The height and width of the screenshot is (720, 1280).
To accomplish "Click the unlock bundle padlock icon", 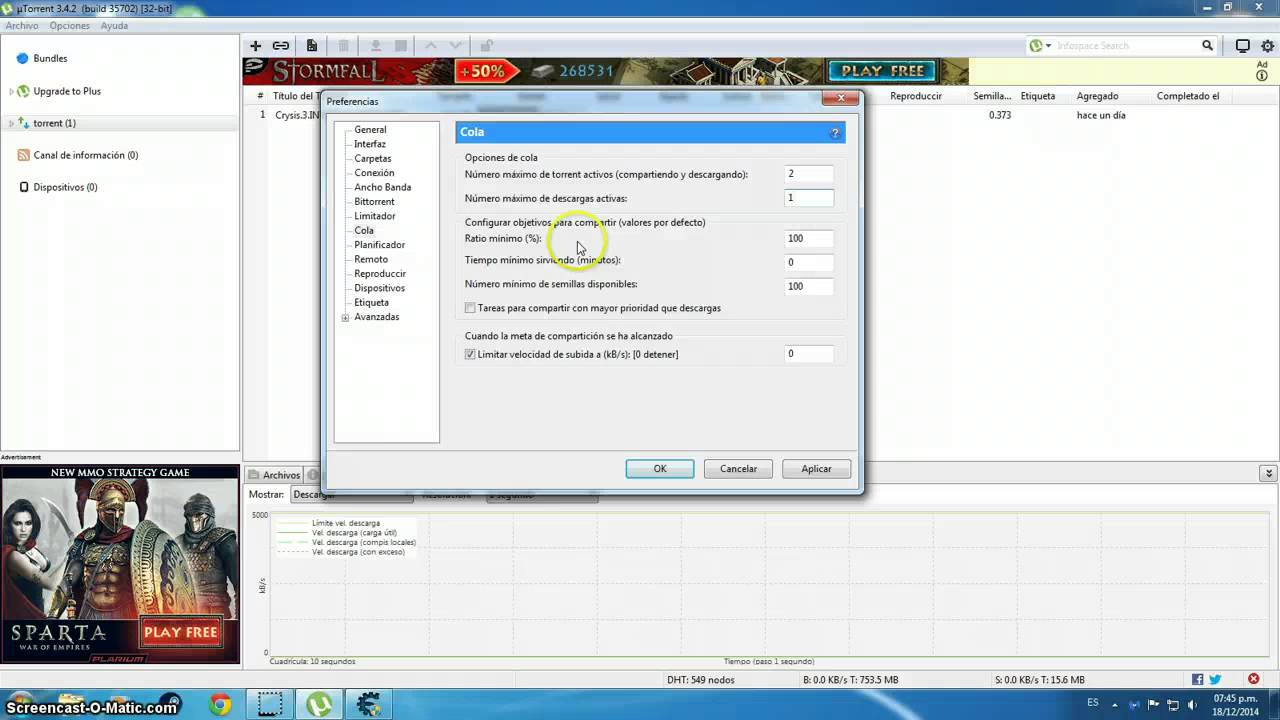I will tap(487, 46).
